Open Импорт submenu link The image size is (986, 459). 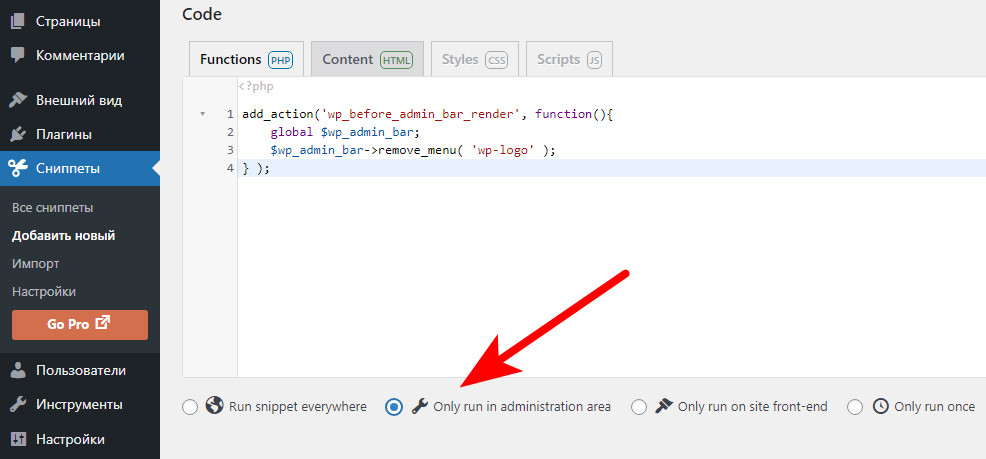pyautogui.click(x=36, y=263)
